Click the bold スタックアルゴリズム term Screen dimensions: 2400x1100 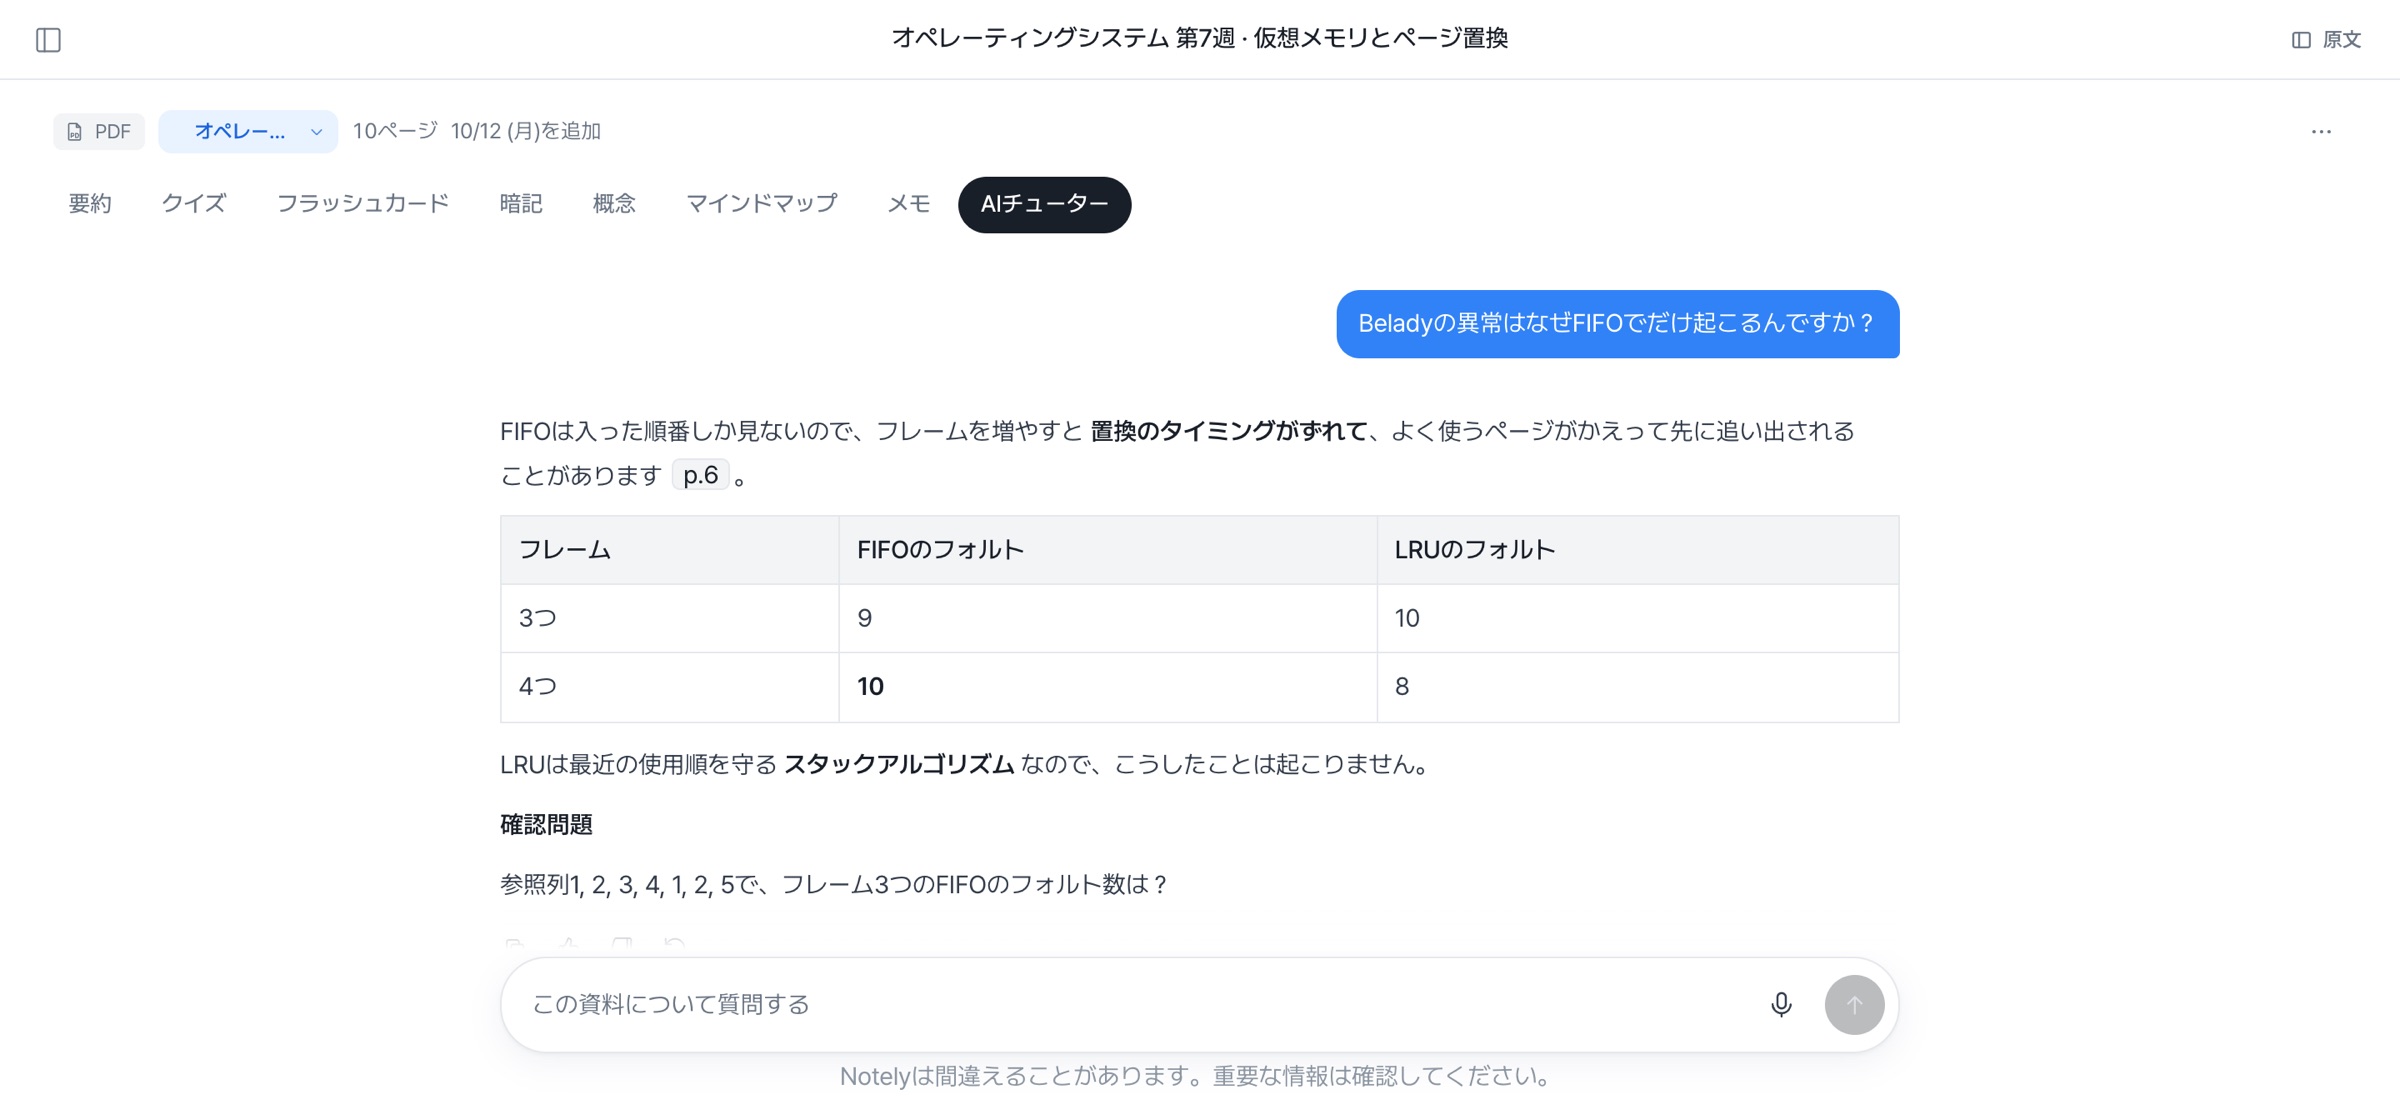tap(899, 764)
